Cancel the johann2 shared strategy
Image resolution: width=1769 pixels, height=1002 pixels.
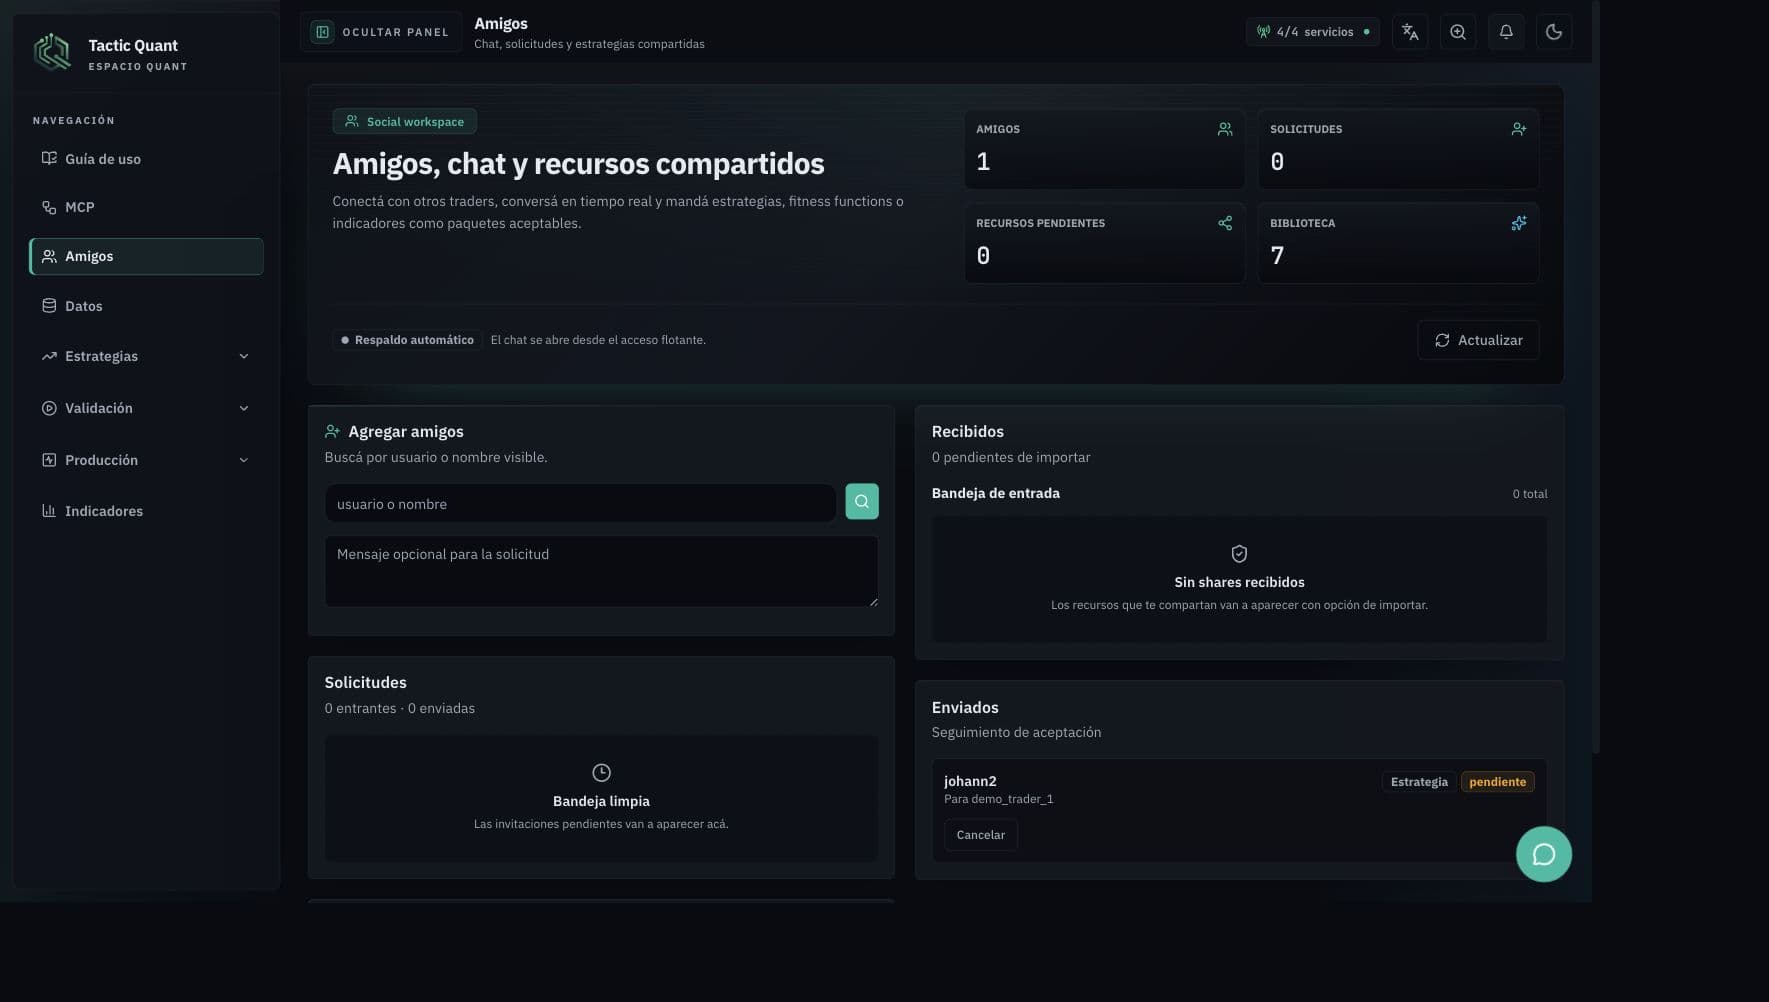tap(980, 835)
